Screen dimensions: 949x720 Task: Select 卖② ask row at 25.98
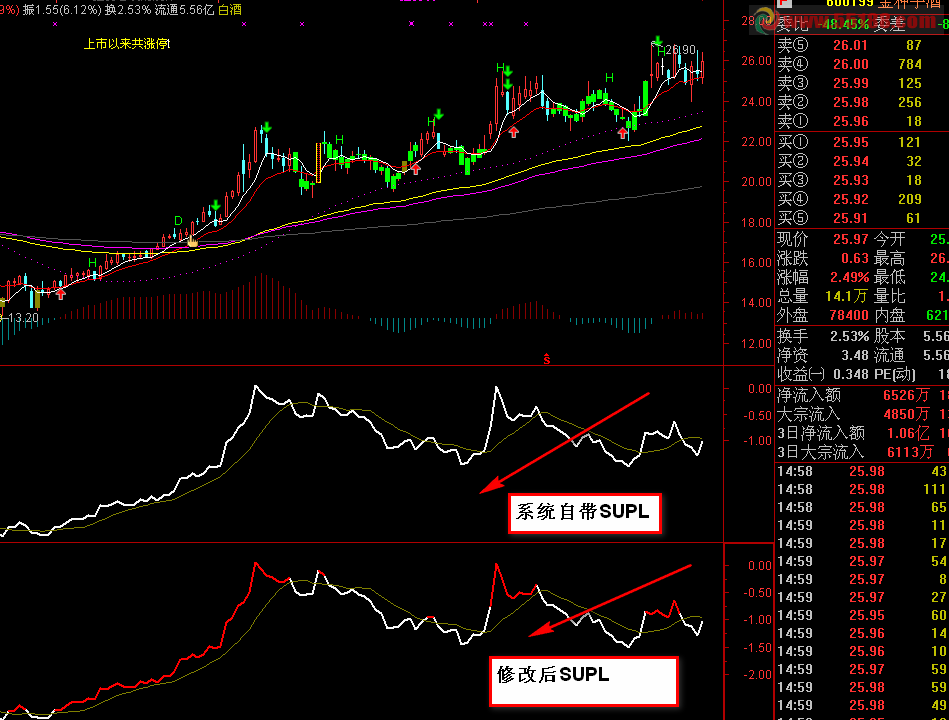[862, 102]
